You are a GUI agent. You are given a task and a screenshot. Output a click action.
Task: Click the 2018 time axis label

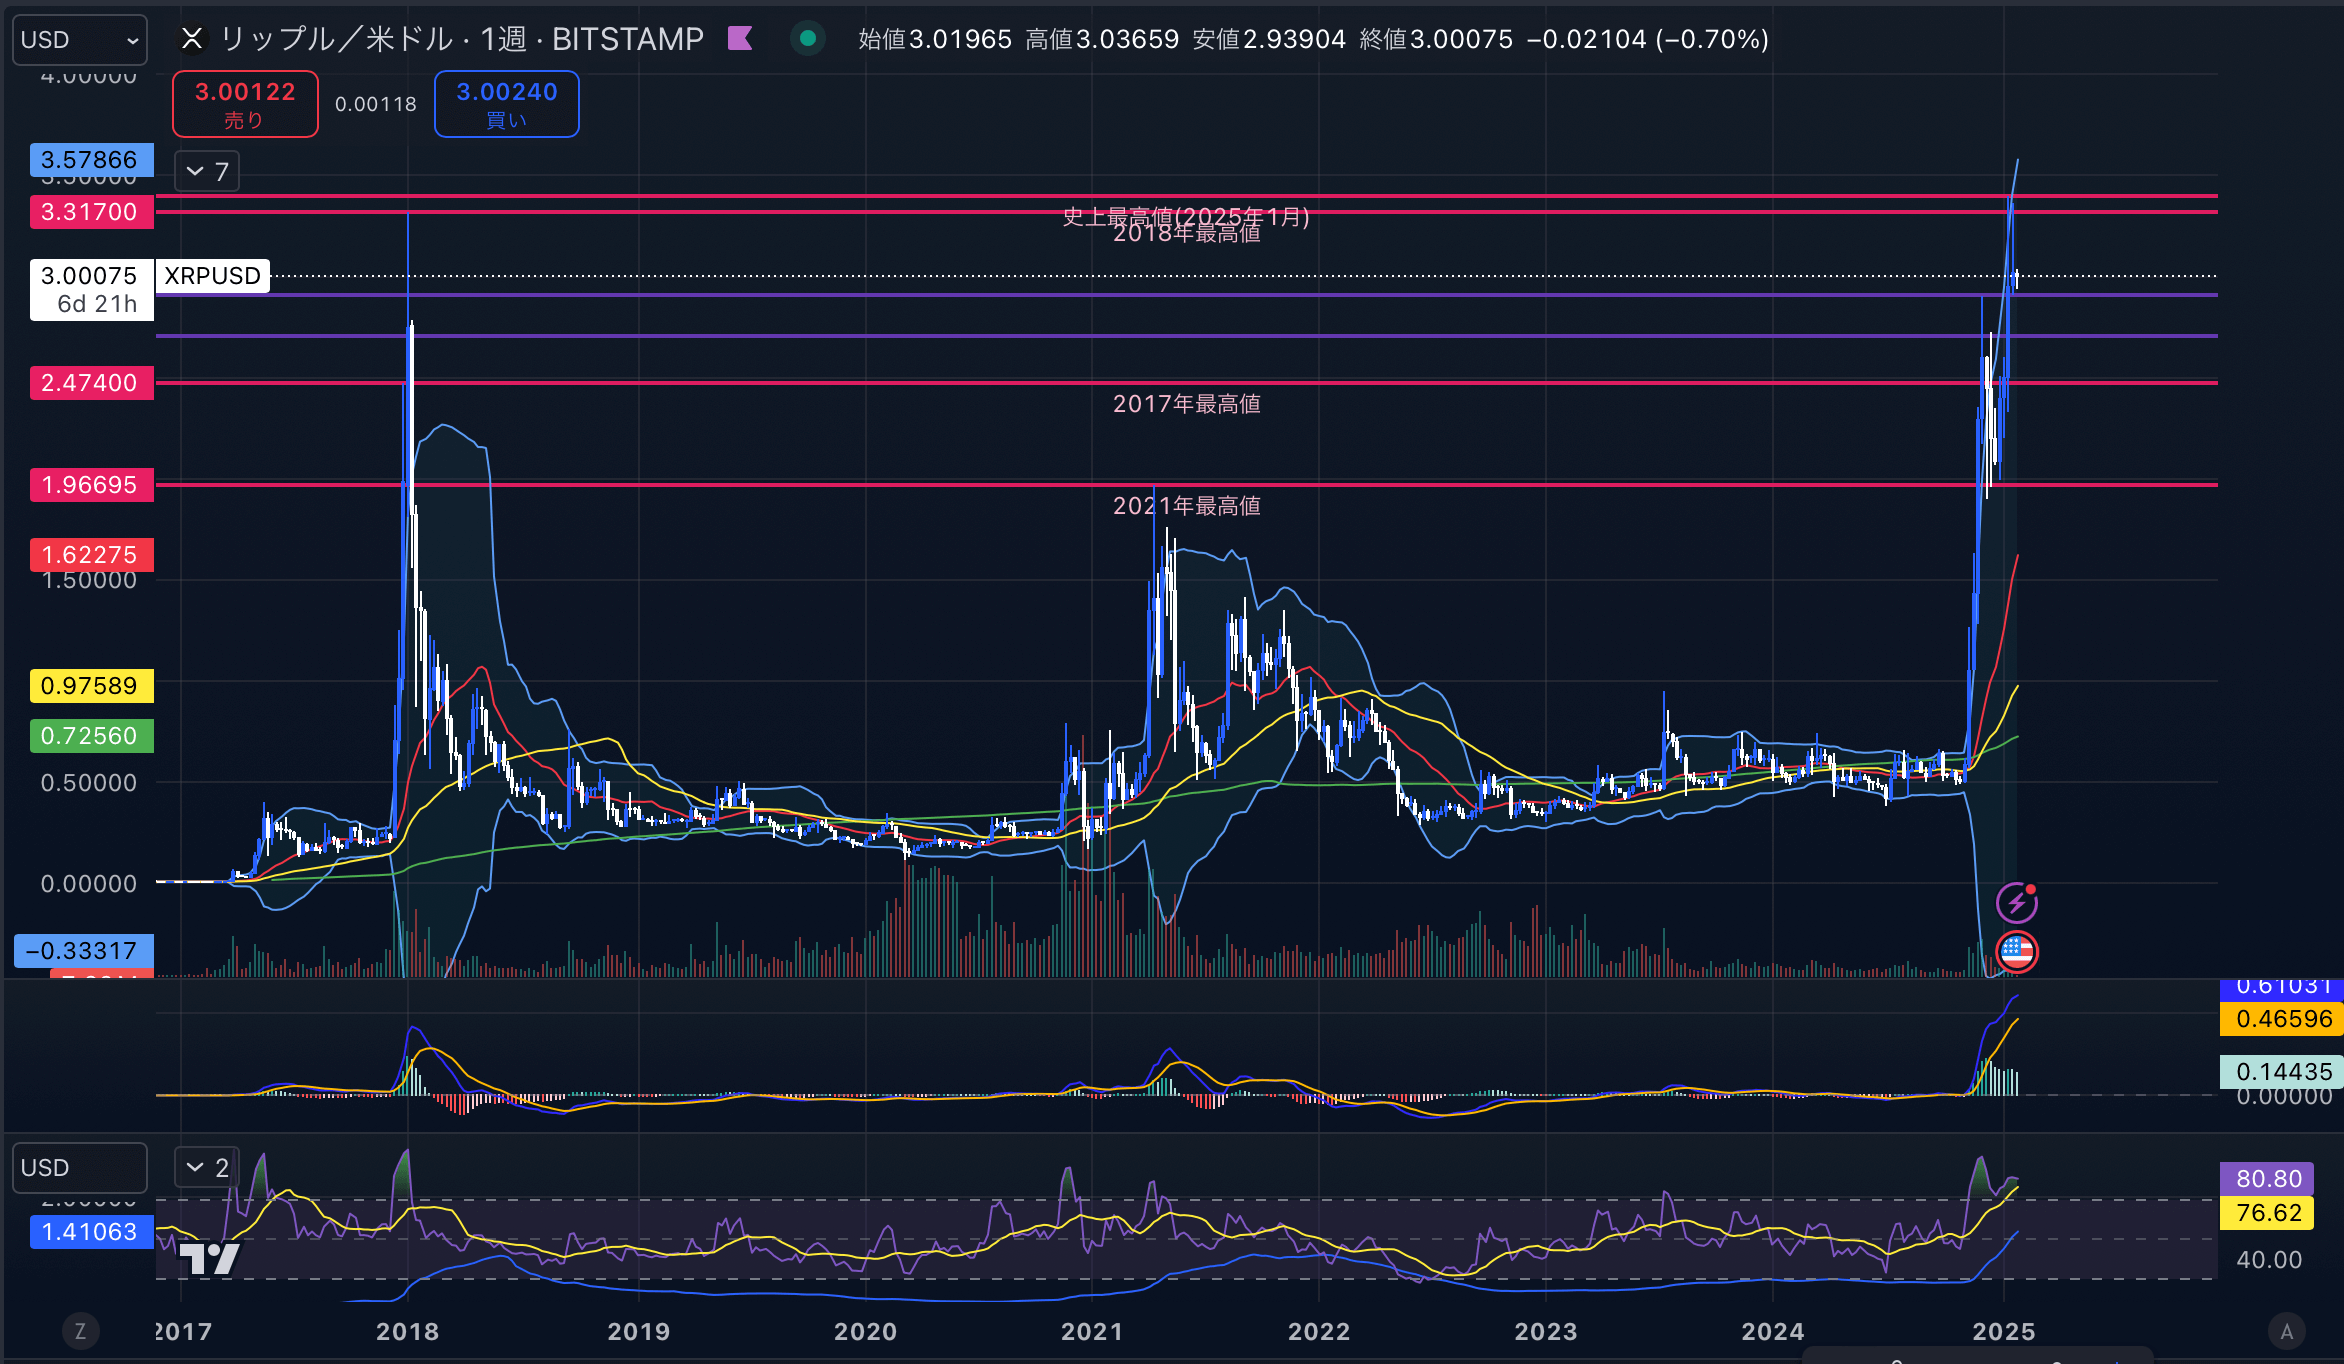tap(407, 1332)
